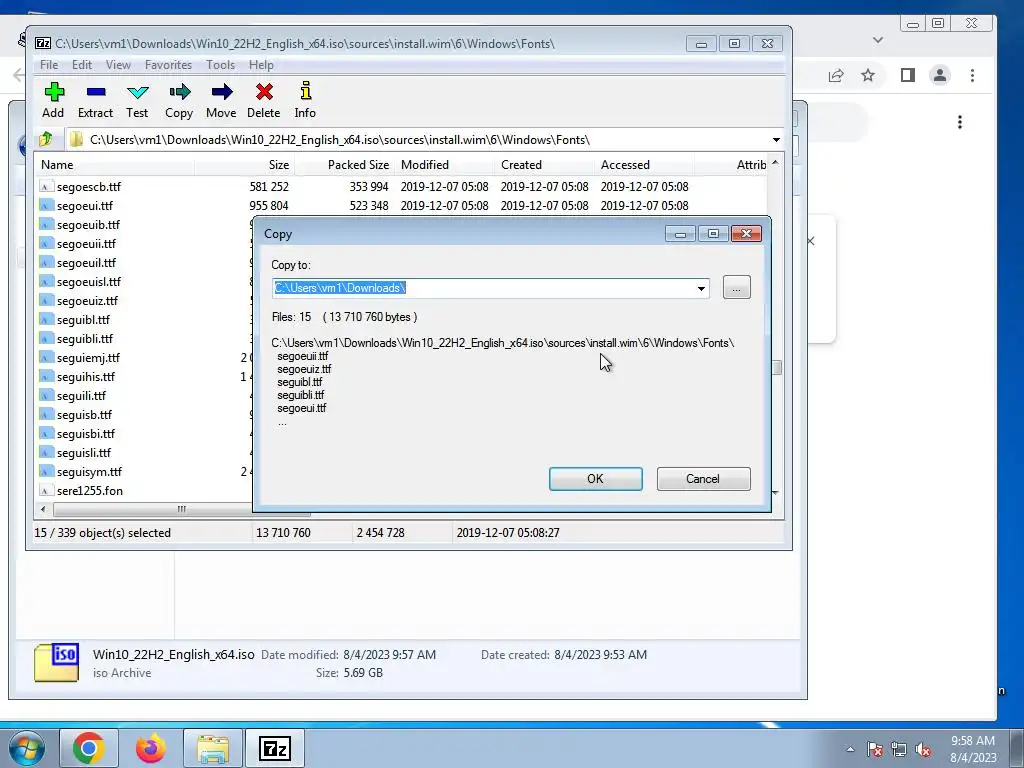Select the segoeui.ttf row

402,206
